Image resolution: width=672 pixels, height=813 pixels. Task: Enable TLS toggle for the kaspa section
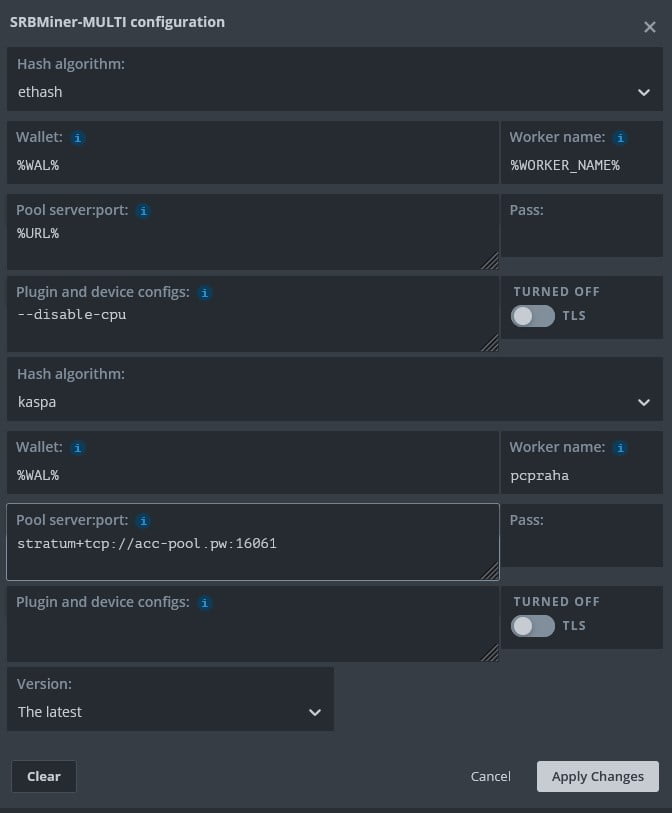pos(532,626)
